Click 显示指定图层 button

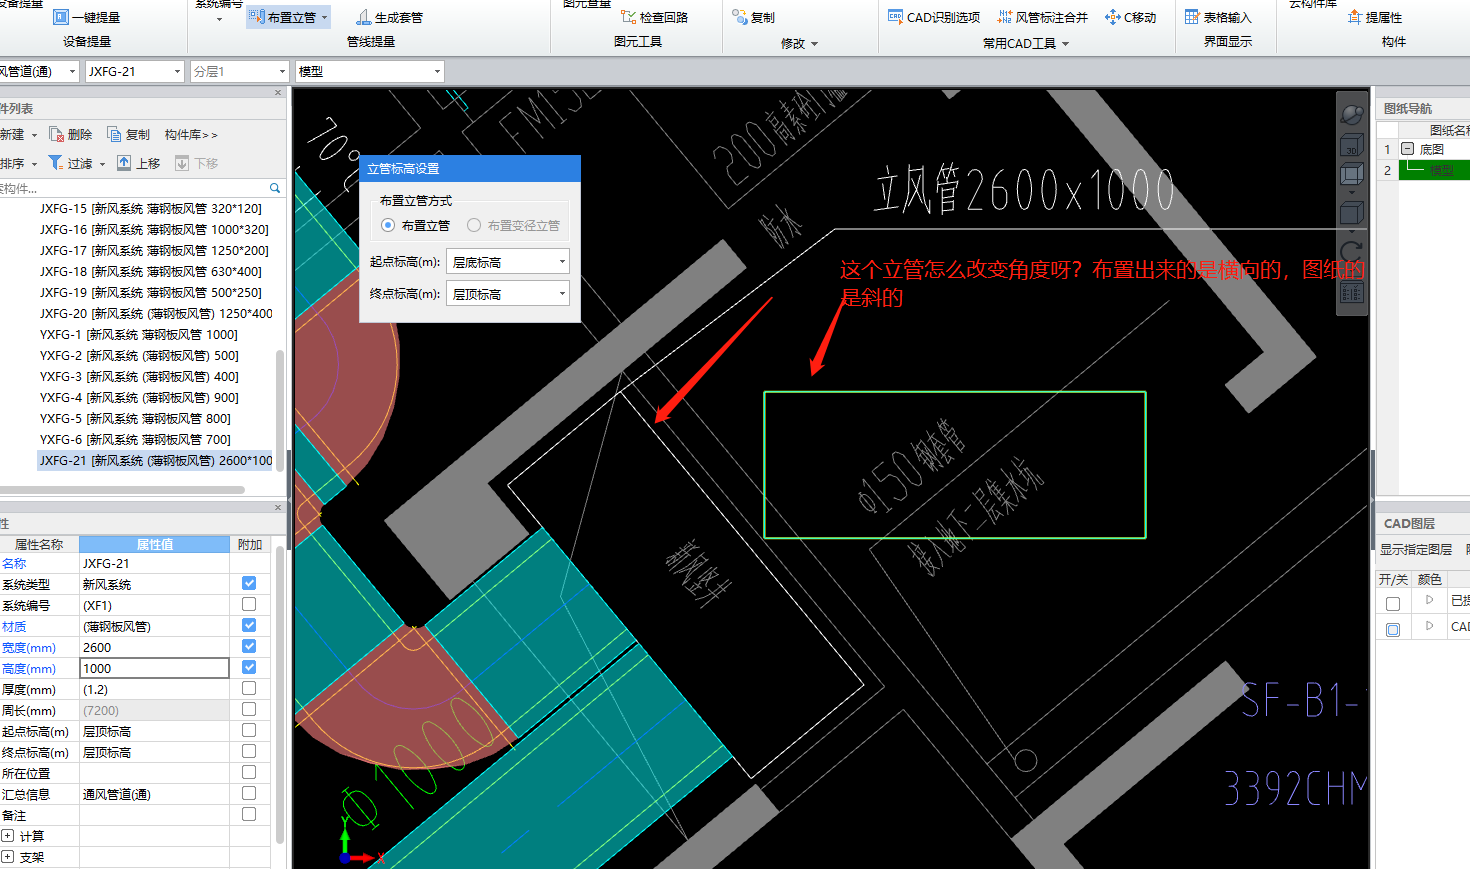click(x=1416, y=549)
